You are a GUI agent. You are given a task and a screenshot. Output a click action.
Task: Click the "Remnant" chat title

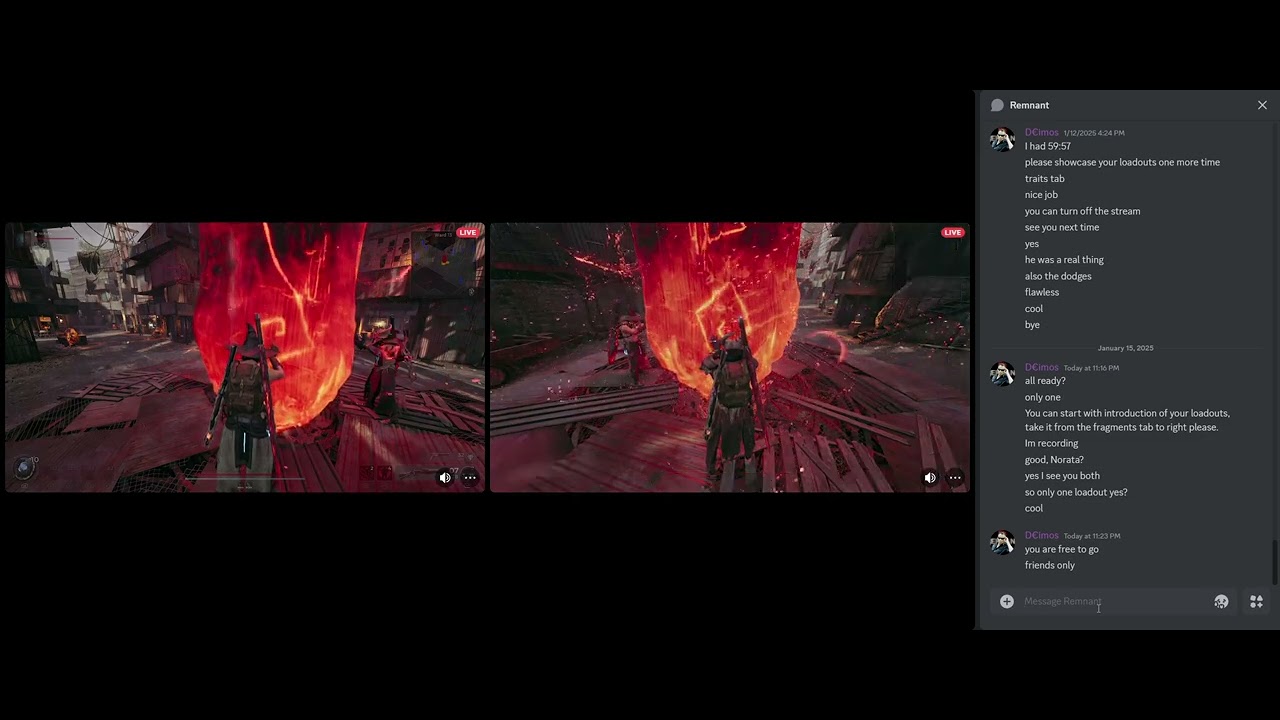1029,105
